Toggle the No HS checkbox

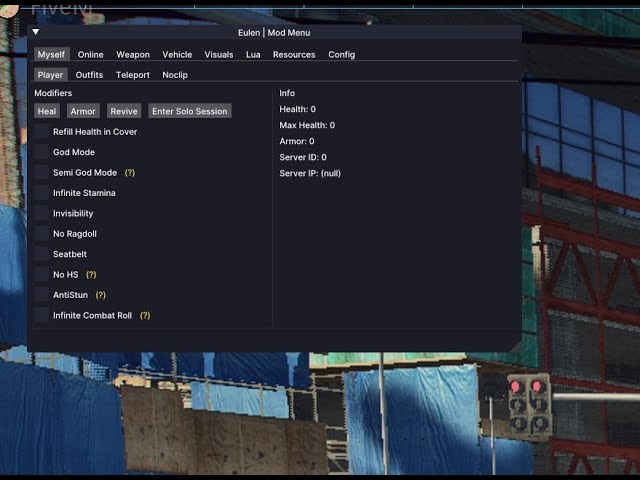[x=42, y=274]
